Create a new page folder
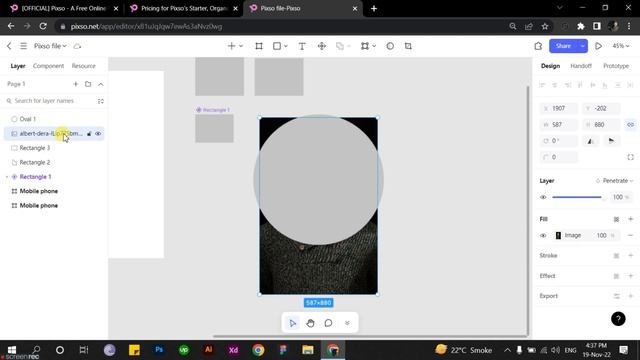 click(88, 84)
